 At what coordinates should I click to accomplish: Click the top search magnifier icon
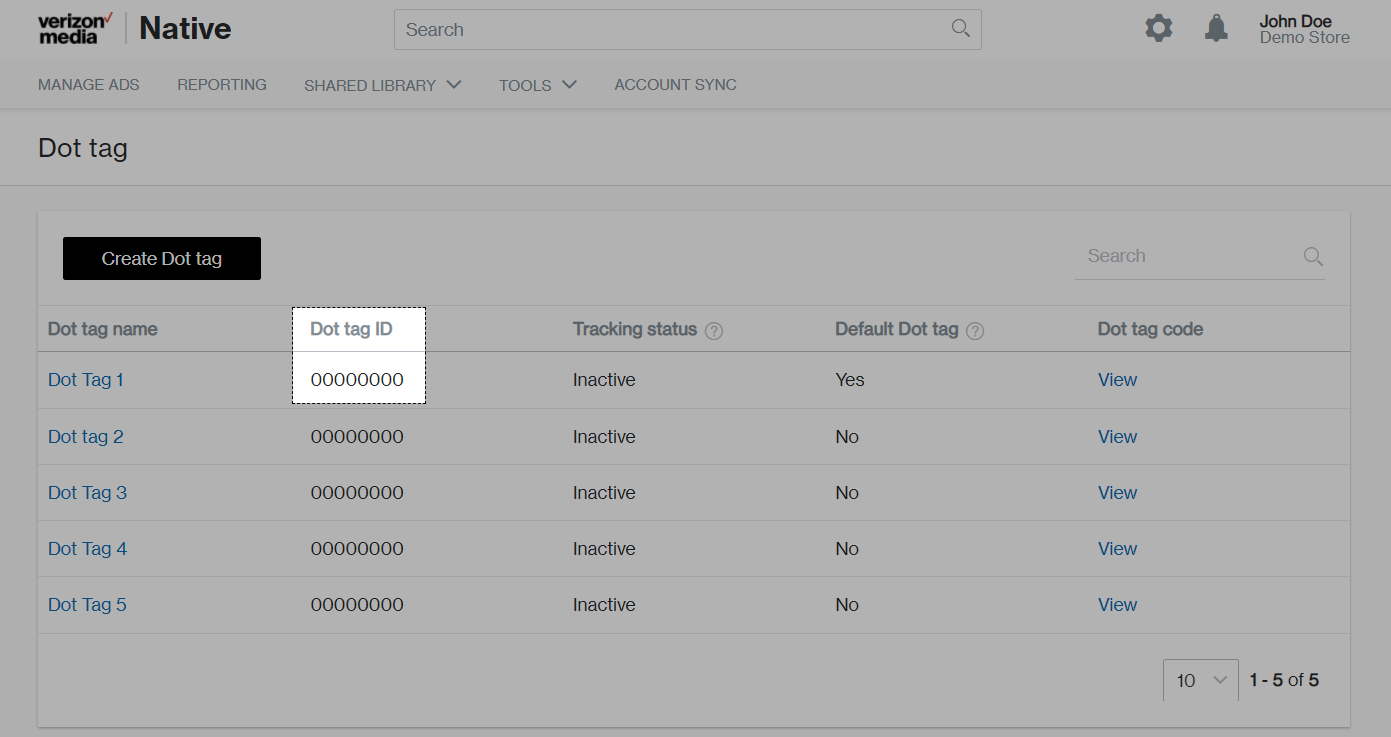click(x=960, y=29)
